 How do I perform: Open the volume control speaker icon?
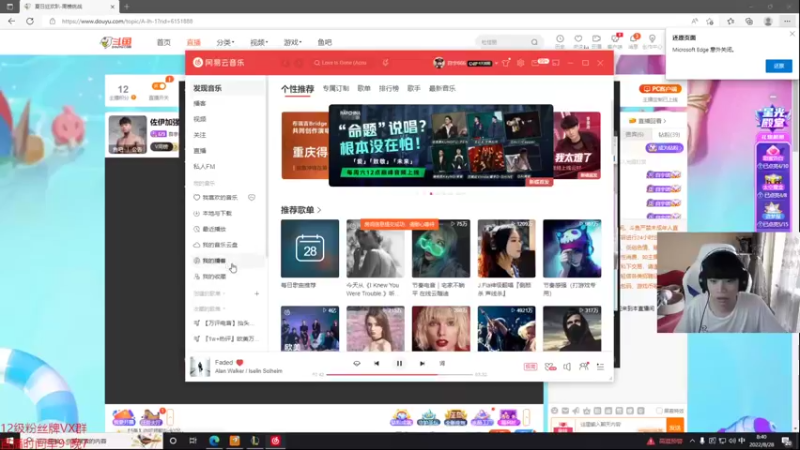[567, 366]
